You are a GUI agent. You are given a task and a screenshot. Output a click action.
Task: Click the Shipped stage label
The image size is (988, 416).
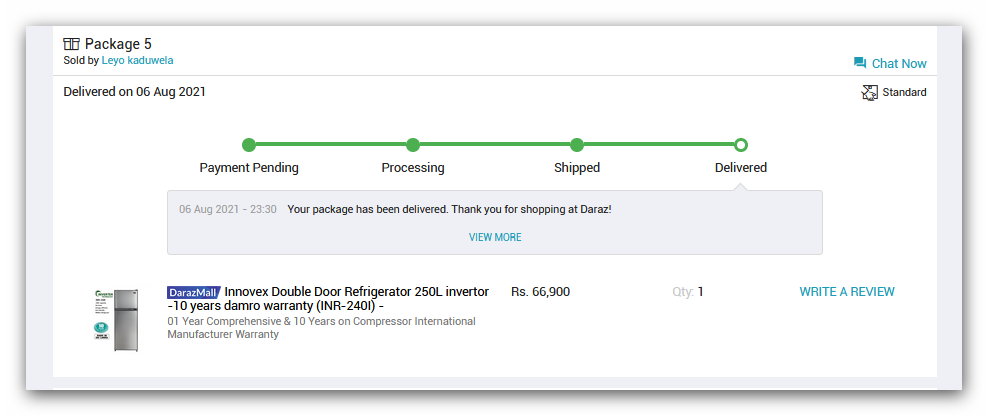pyautogui.click(x=577, y=168)
